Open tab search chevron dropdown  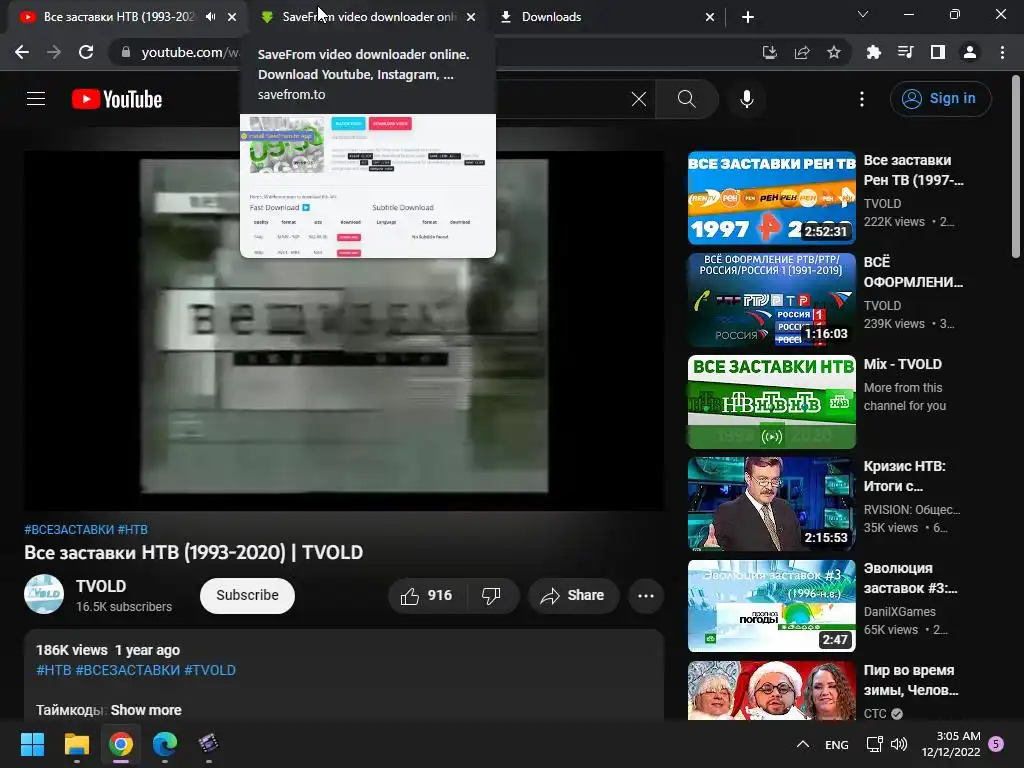tap(863, 14)
